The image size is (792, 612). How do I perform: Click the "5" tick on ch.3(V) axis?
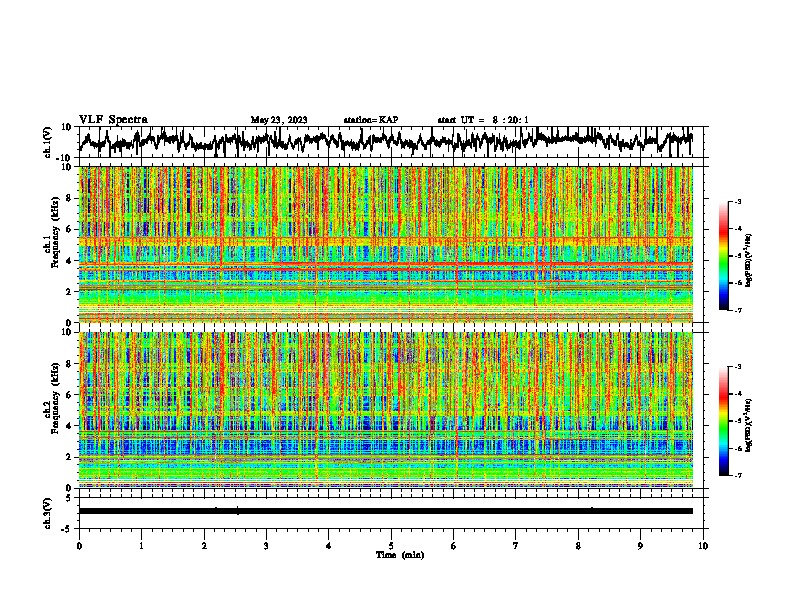click(x=68, y=498)
